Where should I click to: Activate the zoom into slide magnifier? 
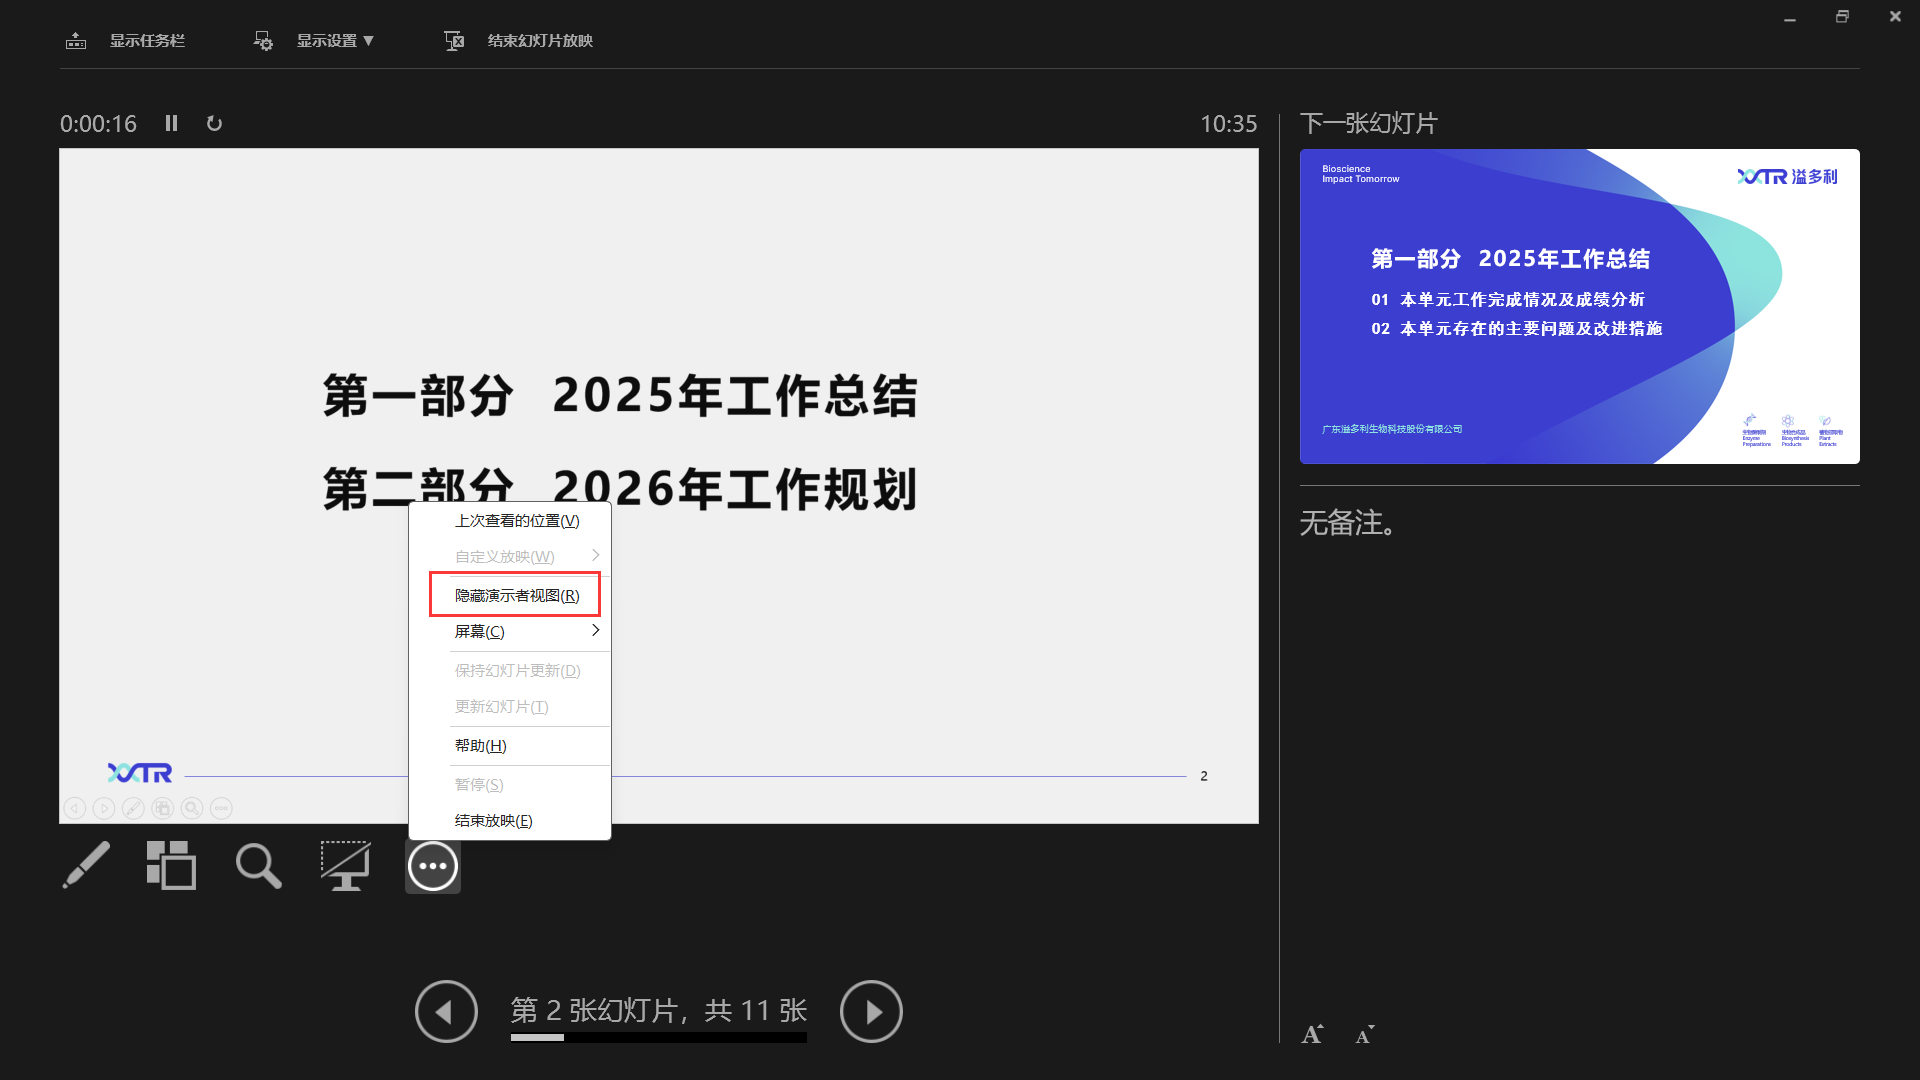[x=257, y=866]
